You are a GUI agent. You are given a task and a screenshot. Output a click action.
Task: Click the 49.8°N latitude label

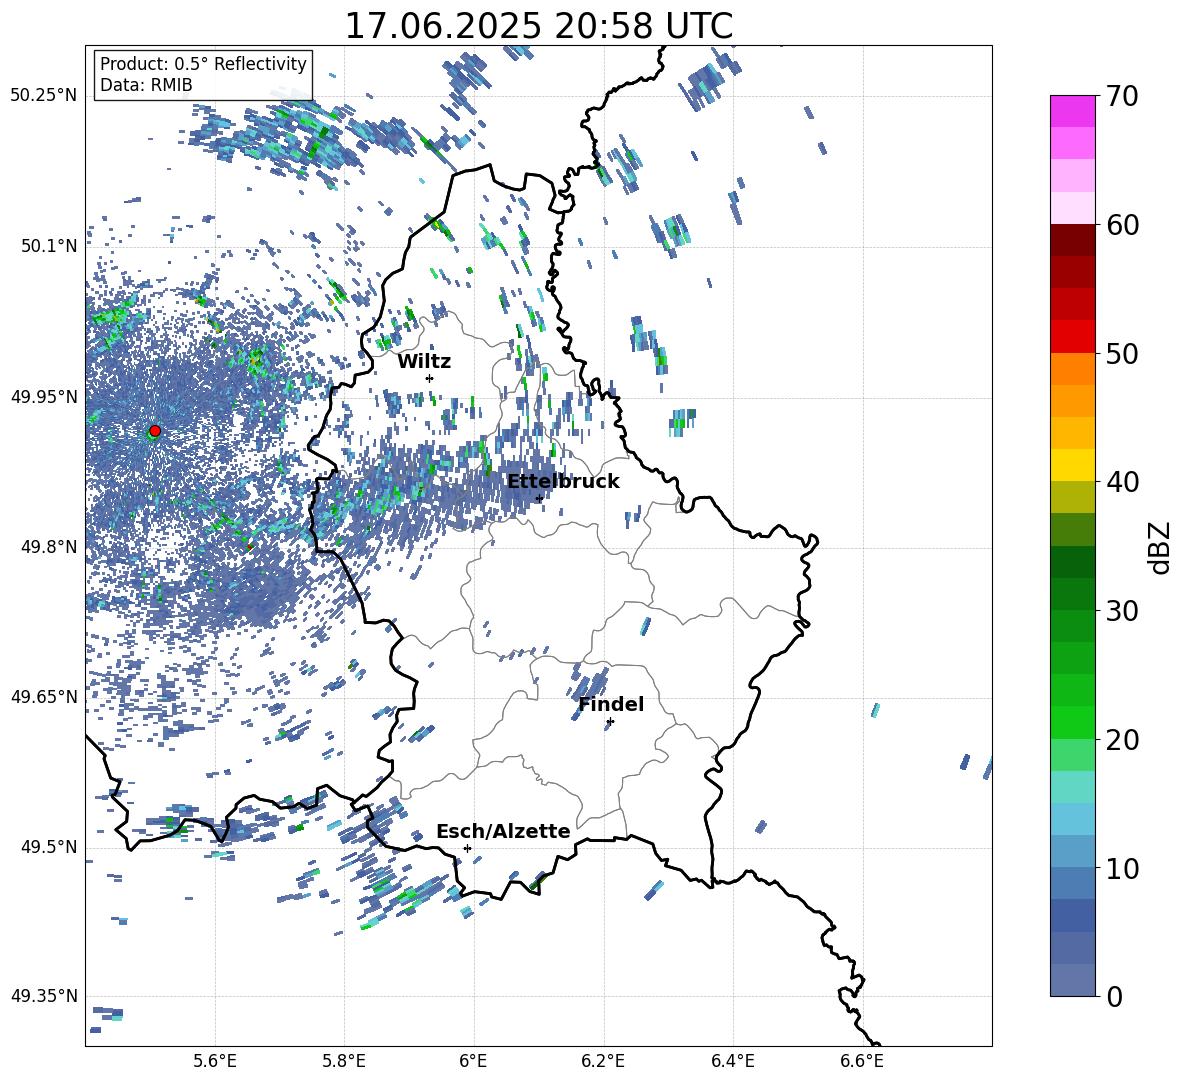48,546
